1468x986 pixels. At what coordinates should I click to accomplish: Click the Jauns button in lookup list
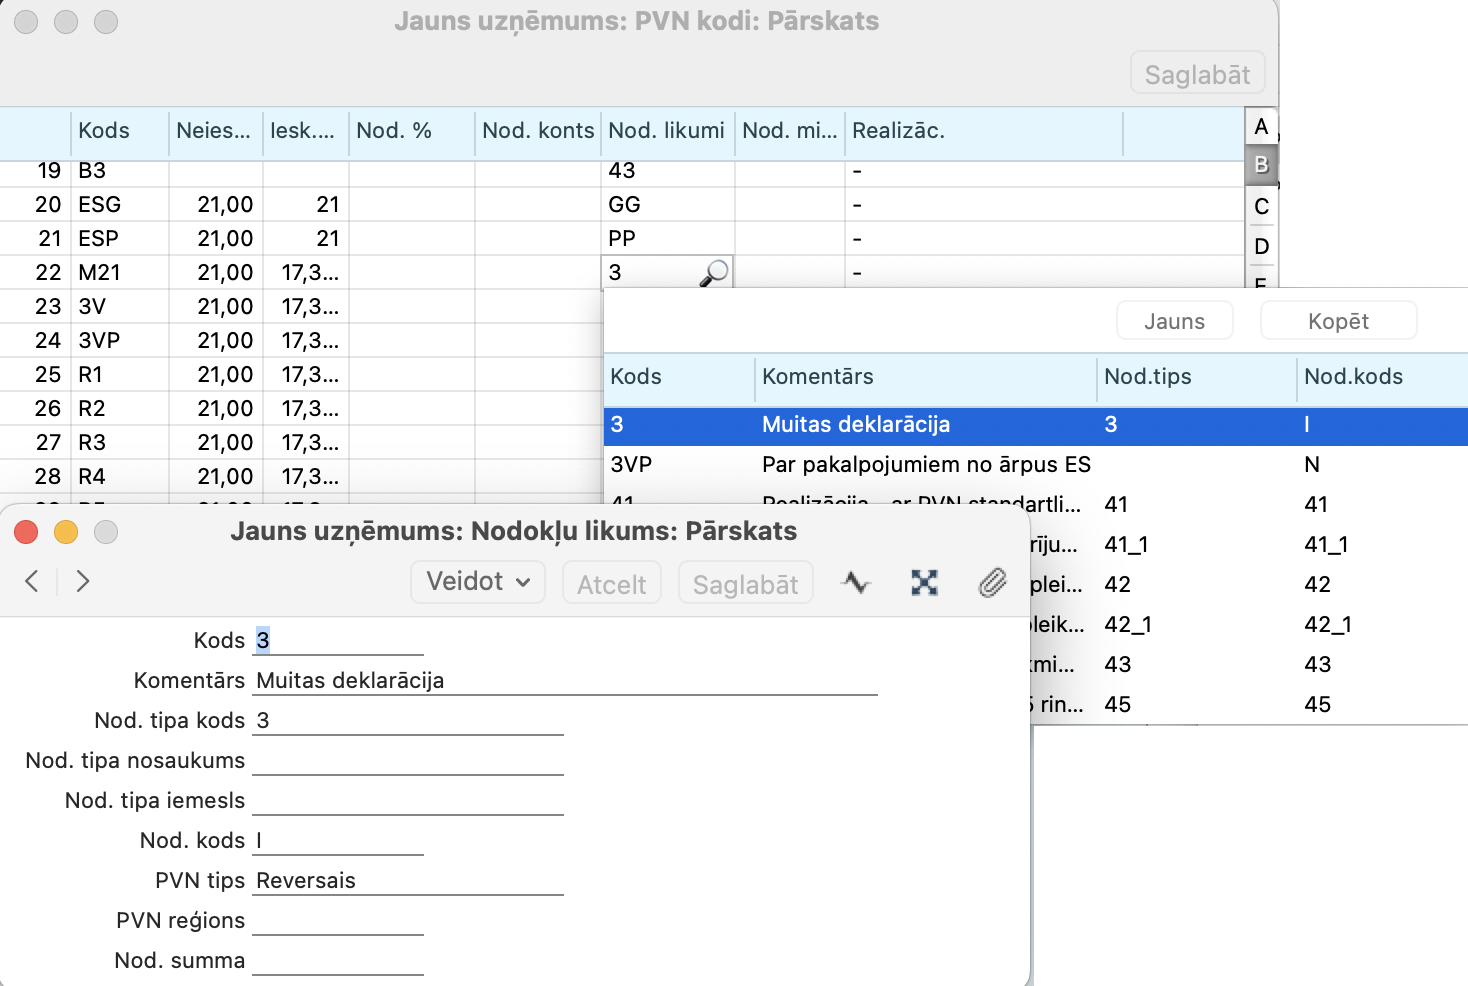point(1174,321)
